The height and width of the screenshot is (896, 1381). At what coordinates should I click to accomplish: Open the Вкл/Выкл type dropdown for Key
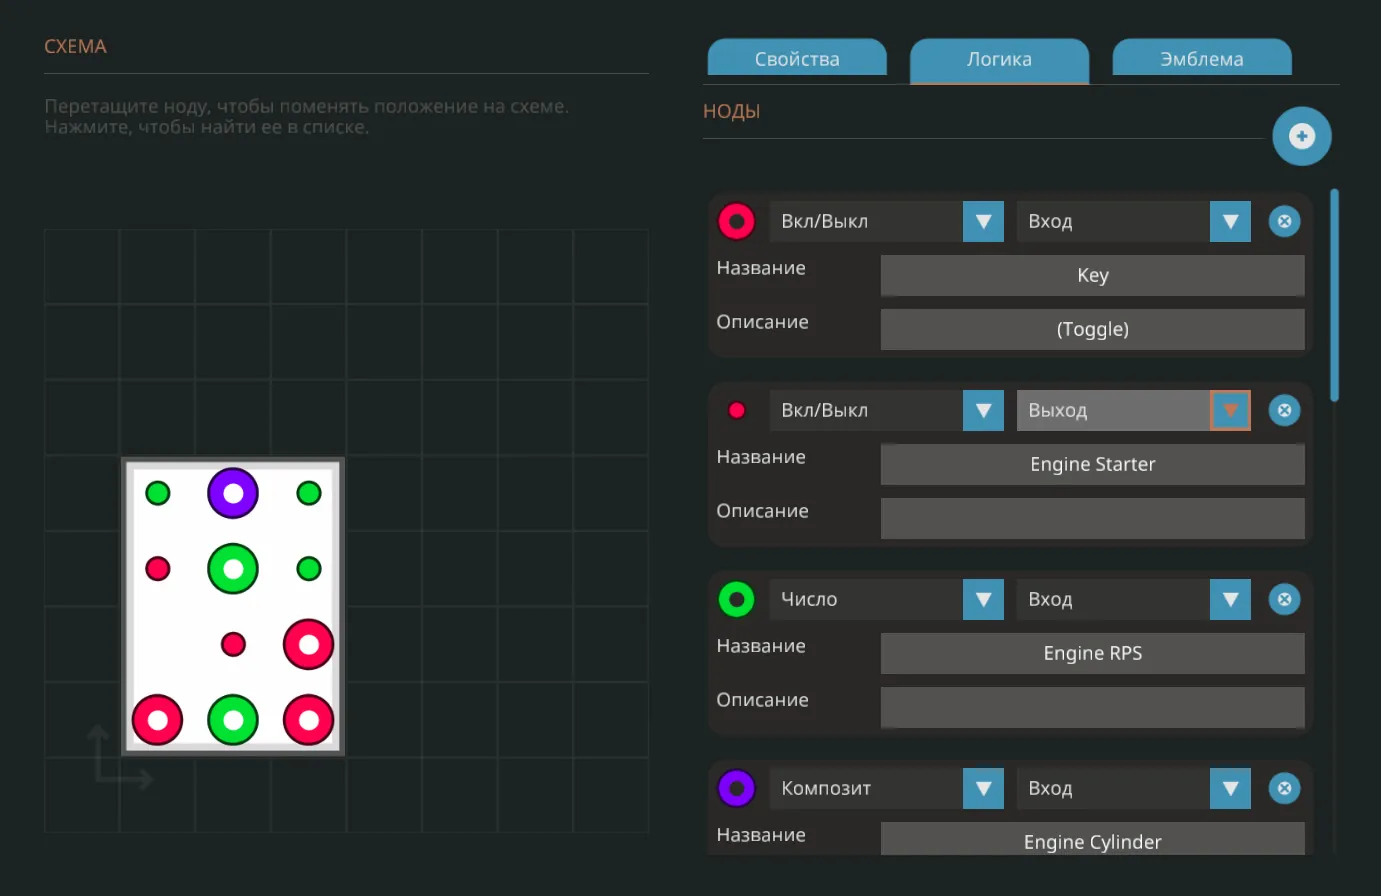(983, 221)
